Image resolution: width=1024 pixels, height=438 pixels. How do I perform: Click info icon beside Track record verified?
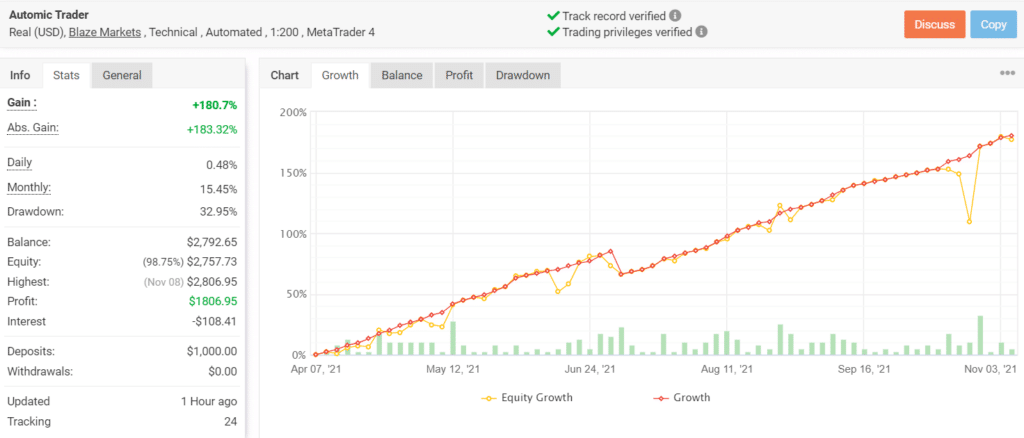click(x=676, y=16)
